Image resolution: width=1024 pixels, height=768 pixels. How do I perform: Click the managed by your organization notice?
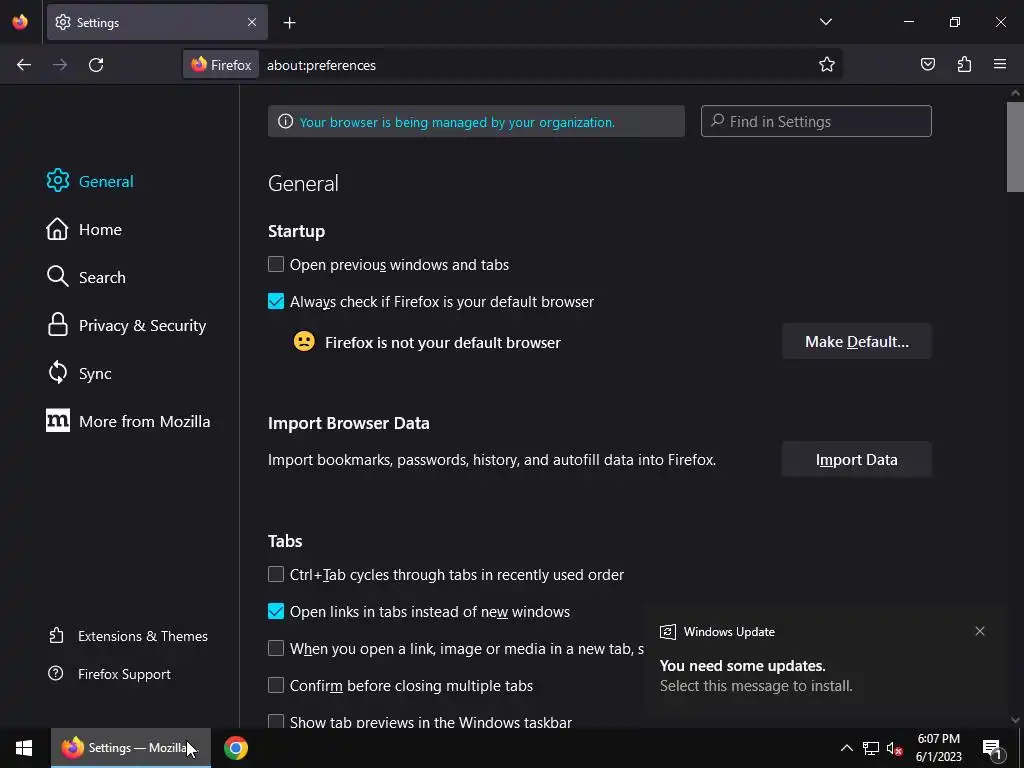click(476, 121)
